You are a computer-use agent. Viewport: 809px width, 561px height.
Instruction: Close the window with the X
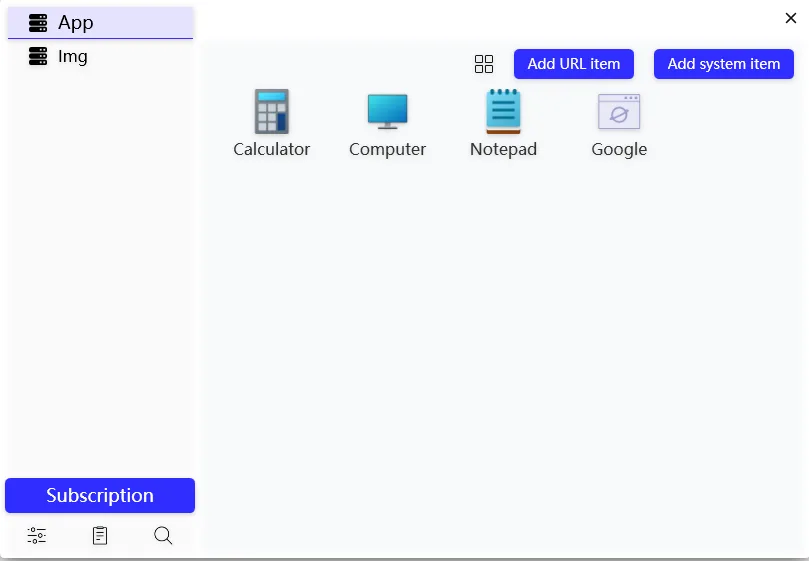[x=790, y=18]
